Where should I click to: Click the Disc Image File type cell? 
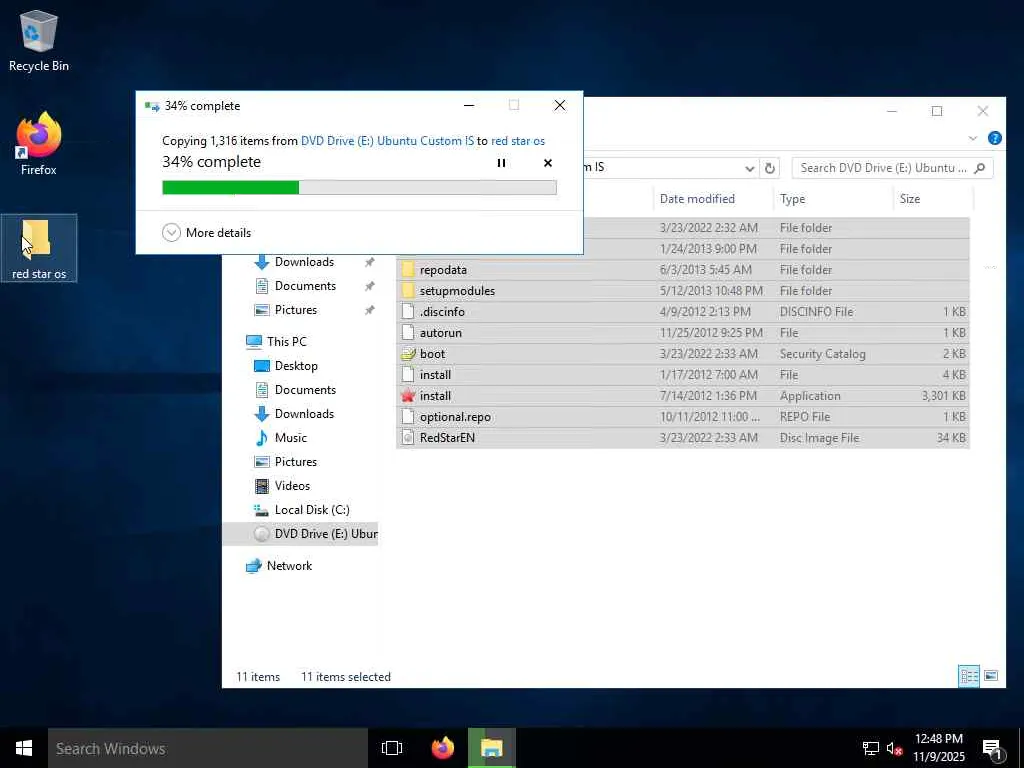819,438
